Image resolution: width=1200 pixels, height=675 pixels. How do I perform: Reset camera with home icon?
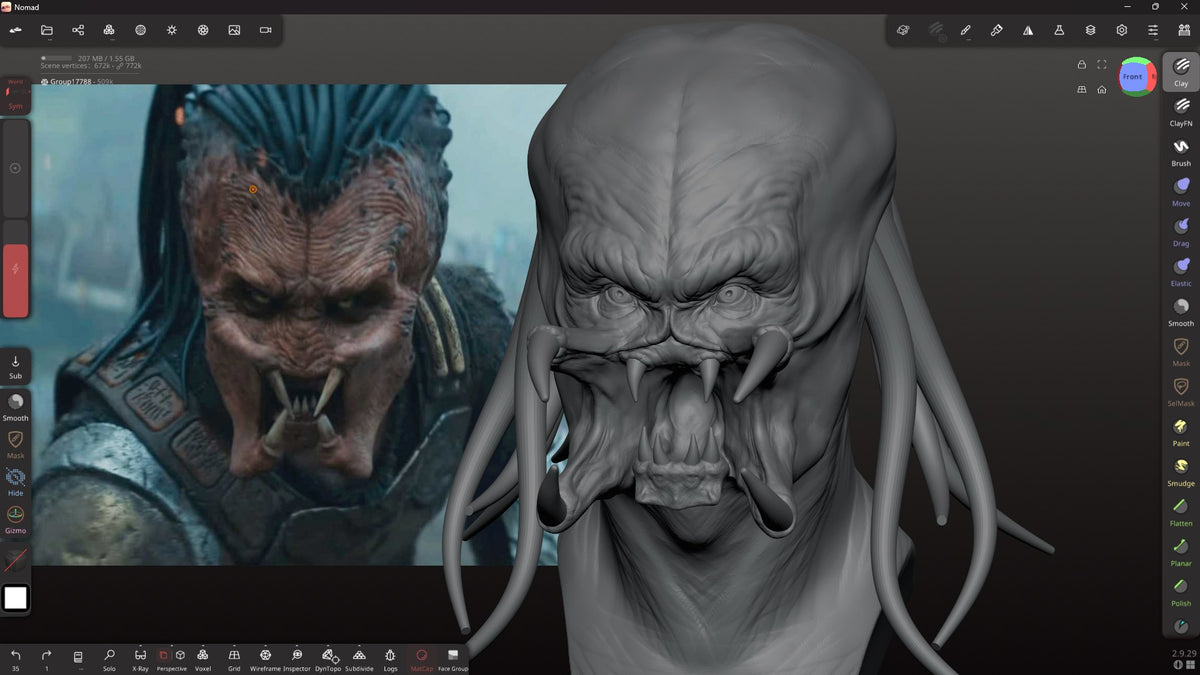pos(1101,89)
